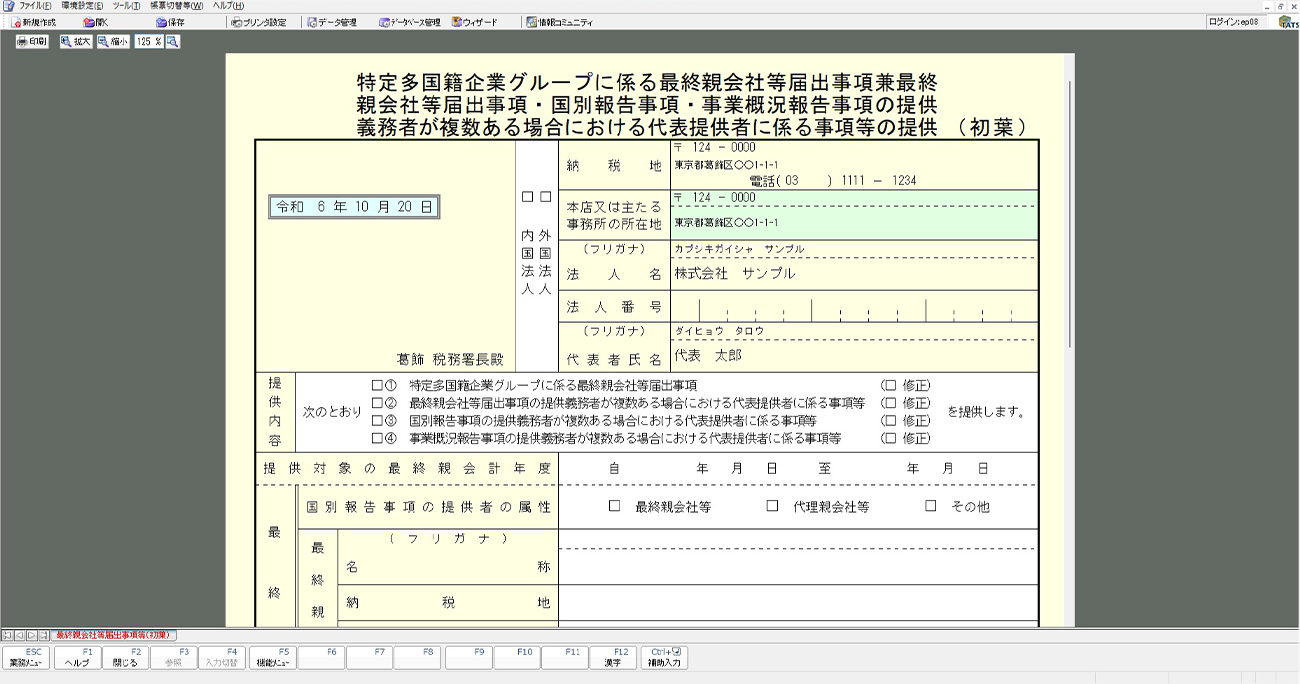This screenshot has width=1300, height=684.
Task: Tick checkbox ① 最終親会社等届出事項
Action: click(377, 385)
